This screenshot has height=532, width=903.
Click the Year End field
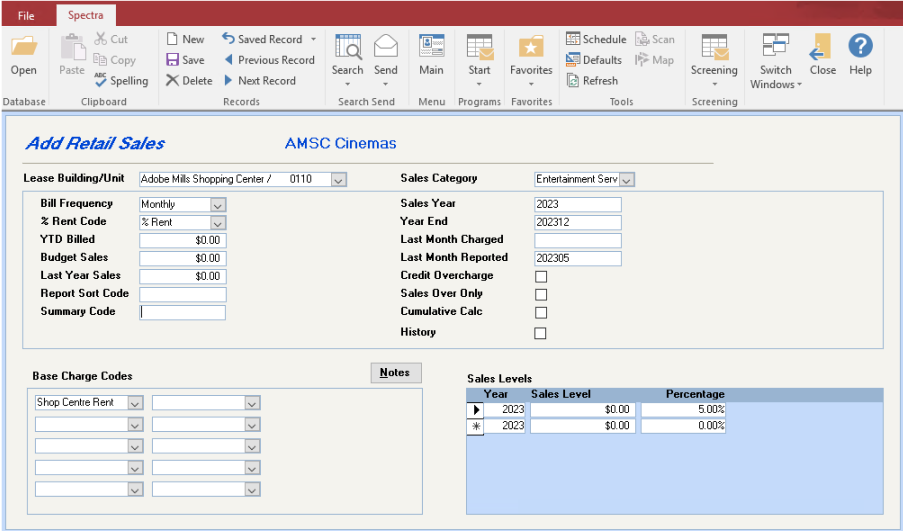[x=578, y=222]
